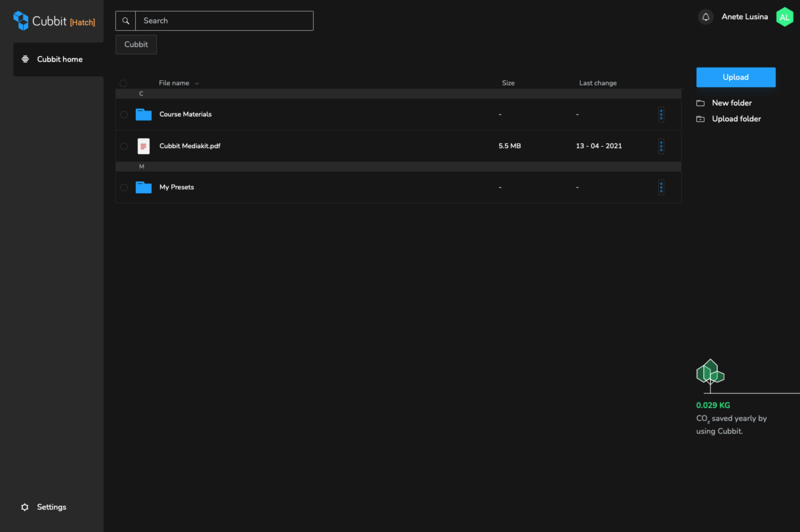This screenshot has width=800, height=532.
Task: Open more options for My Presets
Action: click(661, 187)
